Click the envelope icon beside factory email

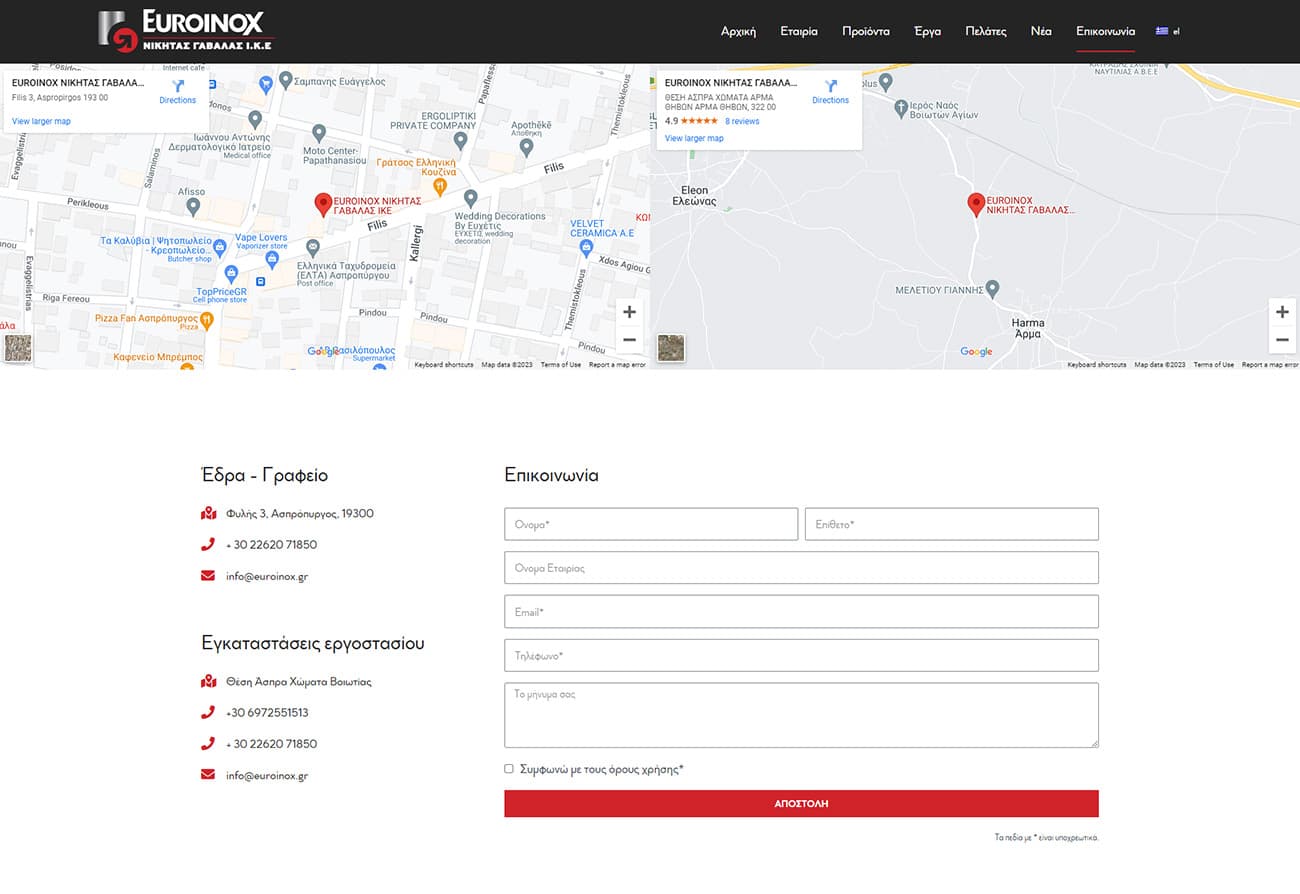coord(208,775)
